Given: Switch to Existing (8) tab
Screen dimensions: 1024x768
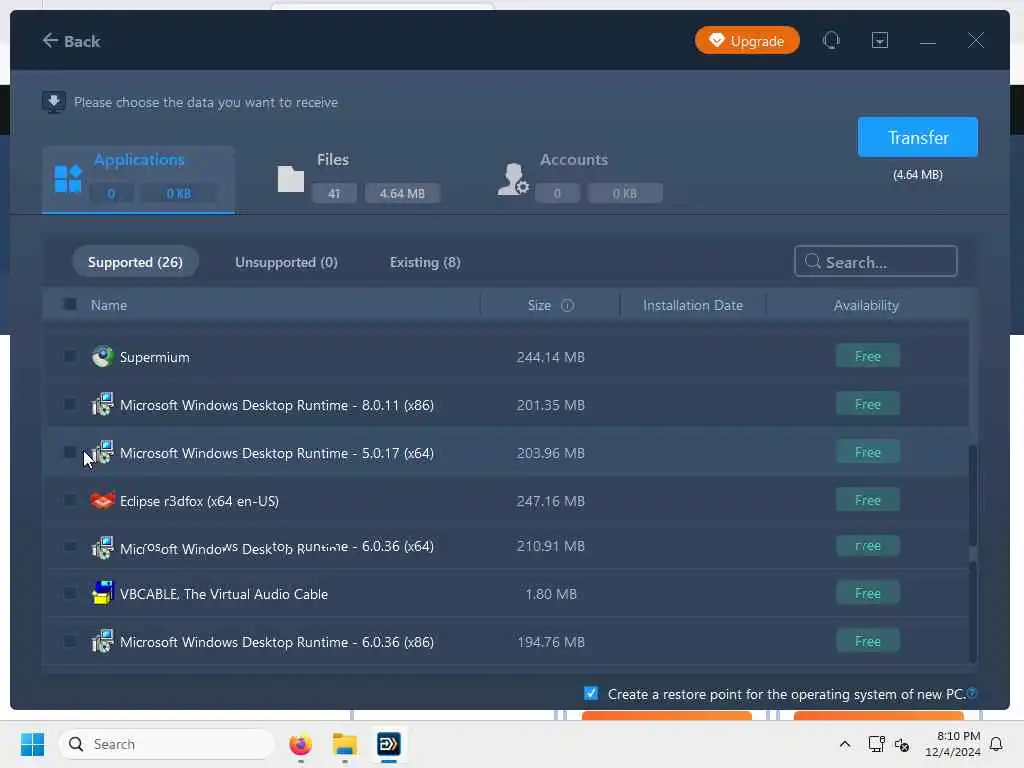Looking at the screenshot, I should point(425,262).
